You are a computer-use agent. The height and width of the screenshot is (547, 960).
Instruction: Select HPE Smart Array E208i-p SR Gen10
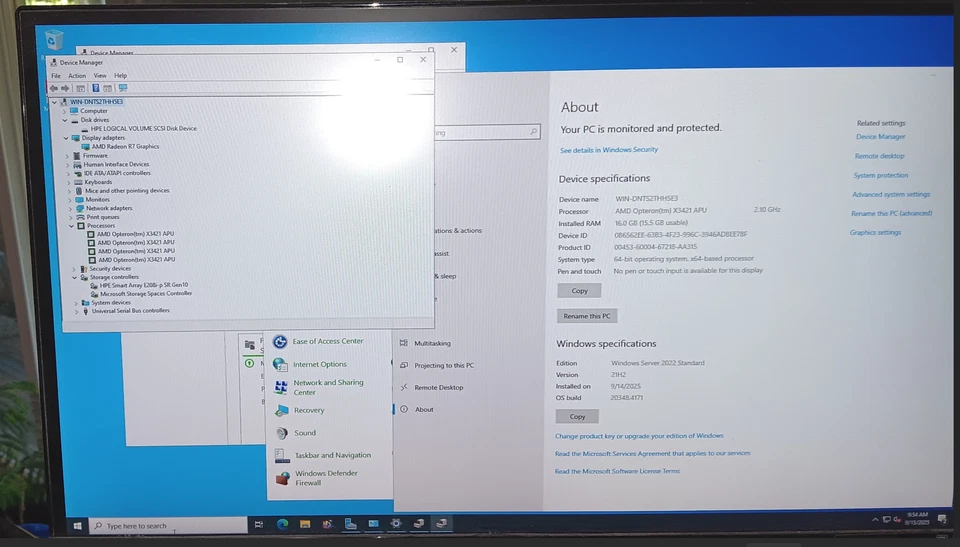tap(144, 285)
